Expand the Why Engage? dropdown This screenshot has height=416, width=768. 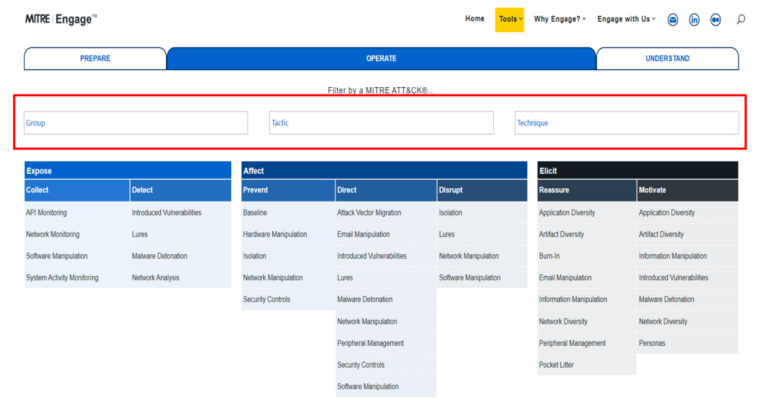[559, 19]
